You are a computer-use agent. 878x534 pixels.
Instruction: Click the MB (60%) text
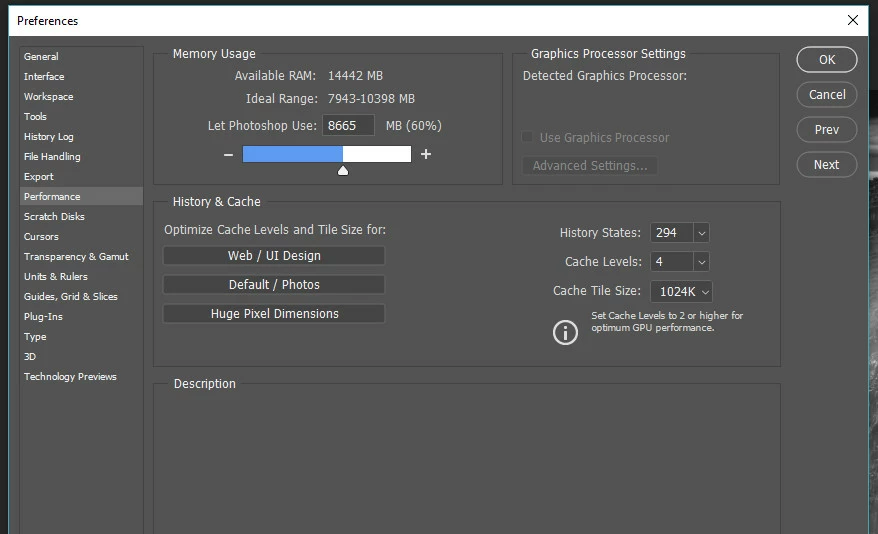[x=413, y=125]
